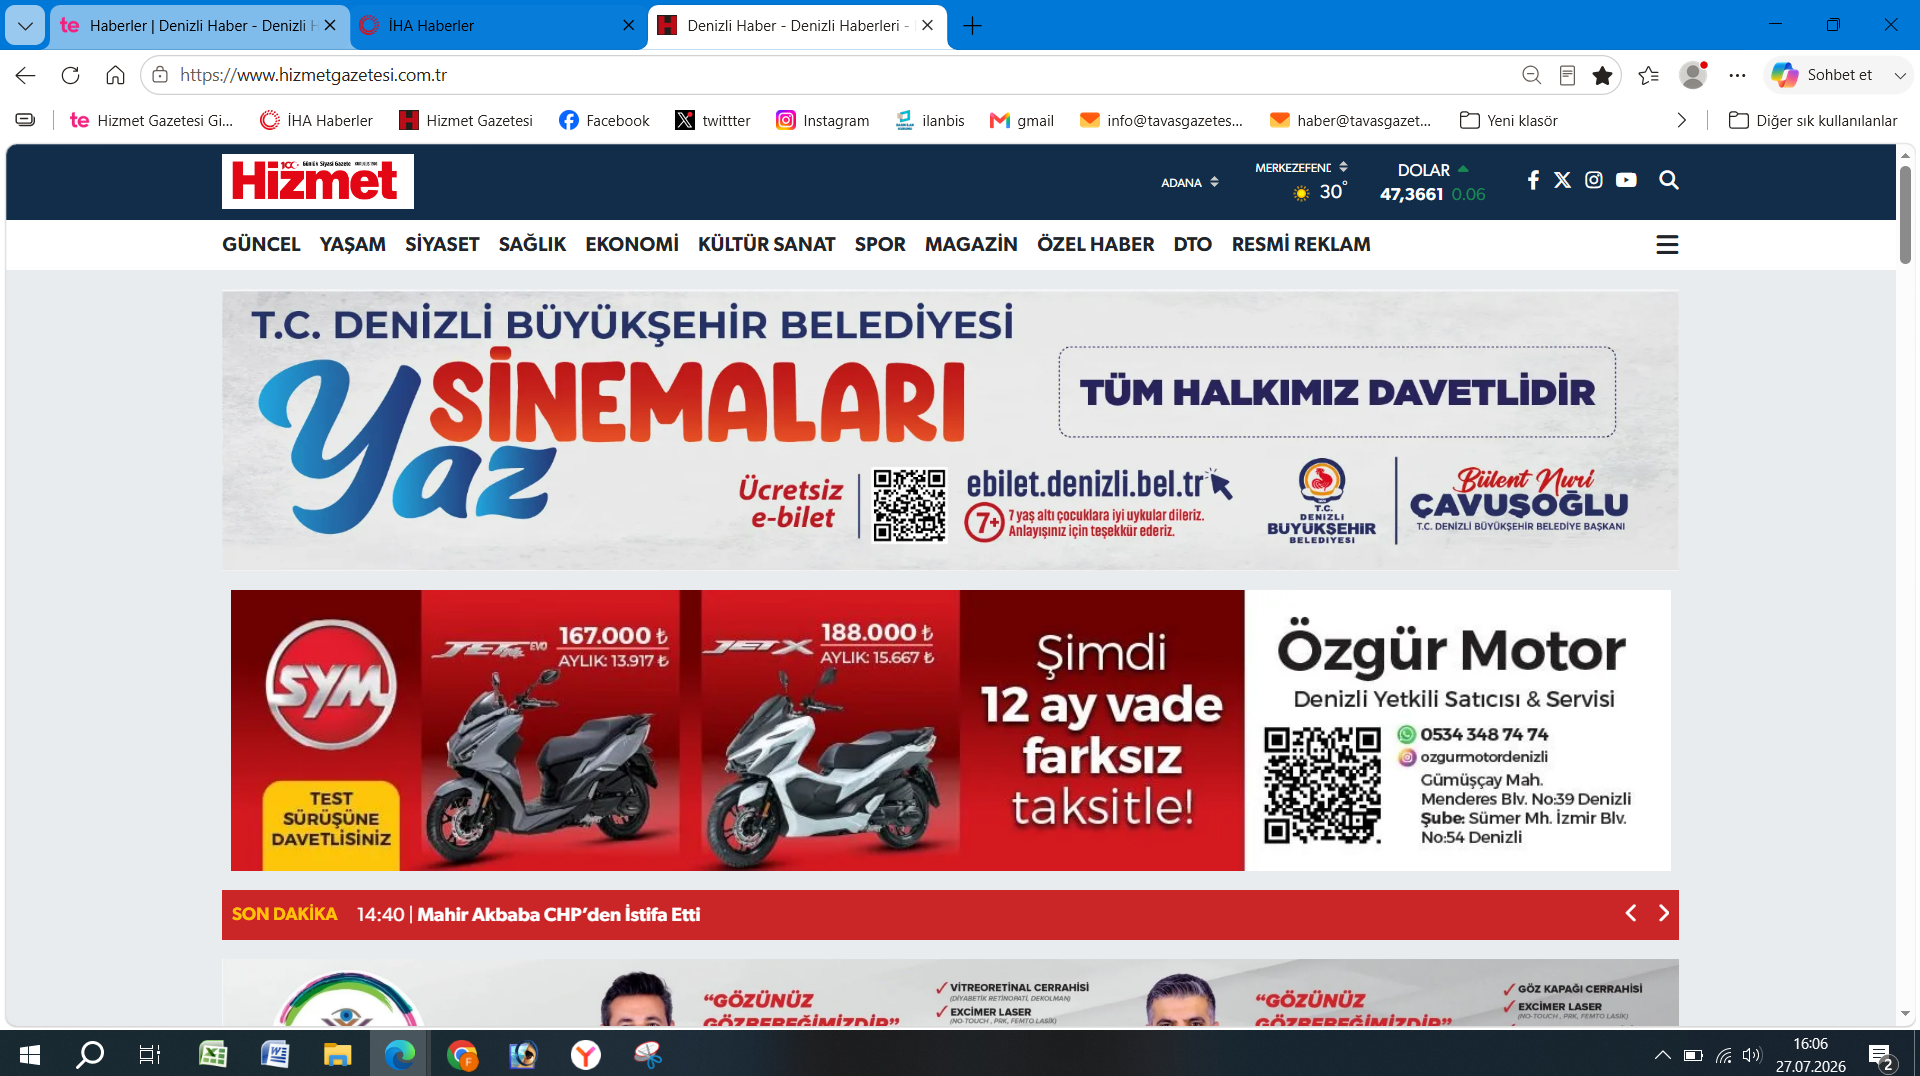Open File Explorer from the taskbar

click(x=337, y=1054)
